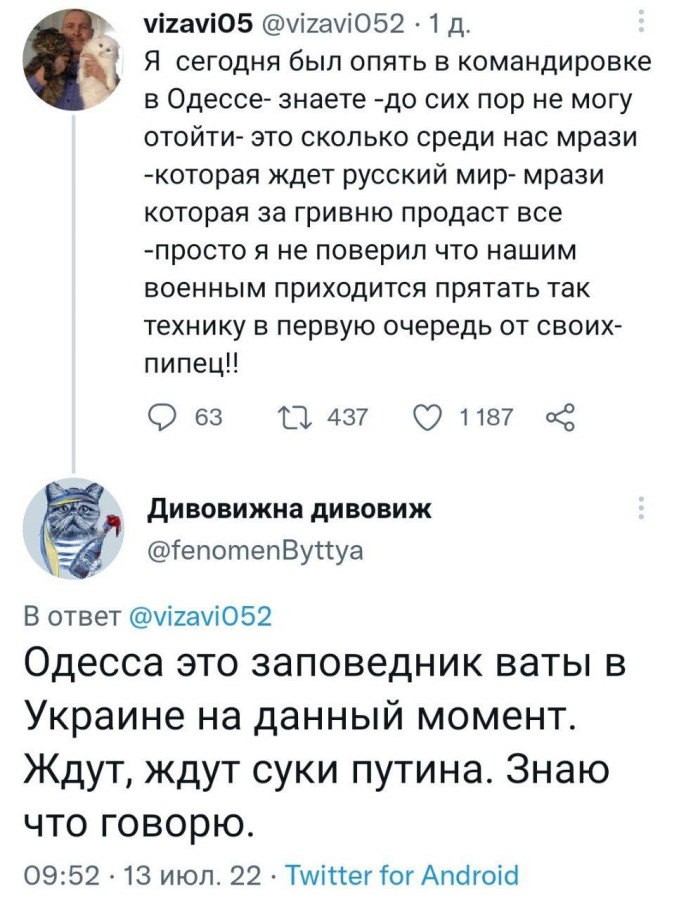
Task: Open the three-dot menu on Дивовижна дивовиж's reply
Action: click(641, 507)
